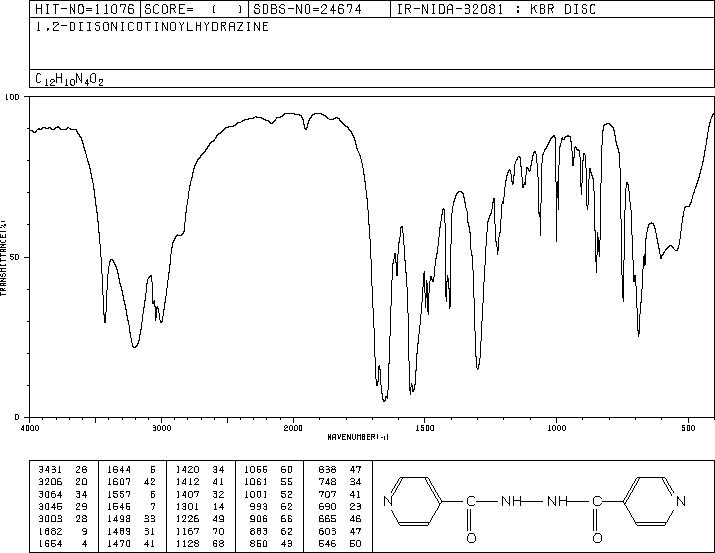715x553 pixels.
Task: Select peak table value 1607
Action: (x=119, y=481)
